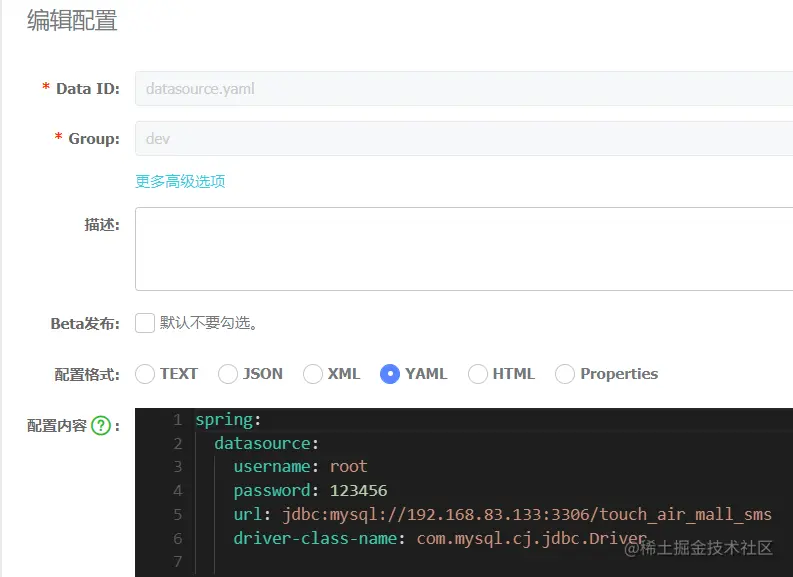
Task: Tick the Beta发布 checkbox
Action: [145, 323]
